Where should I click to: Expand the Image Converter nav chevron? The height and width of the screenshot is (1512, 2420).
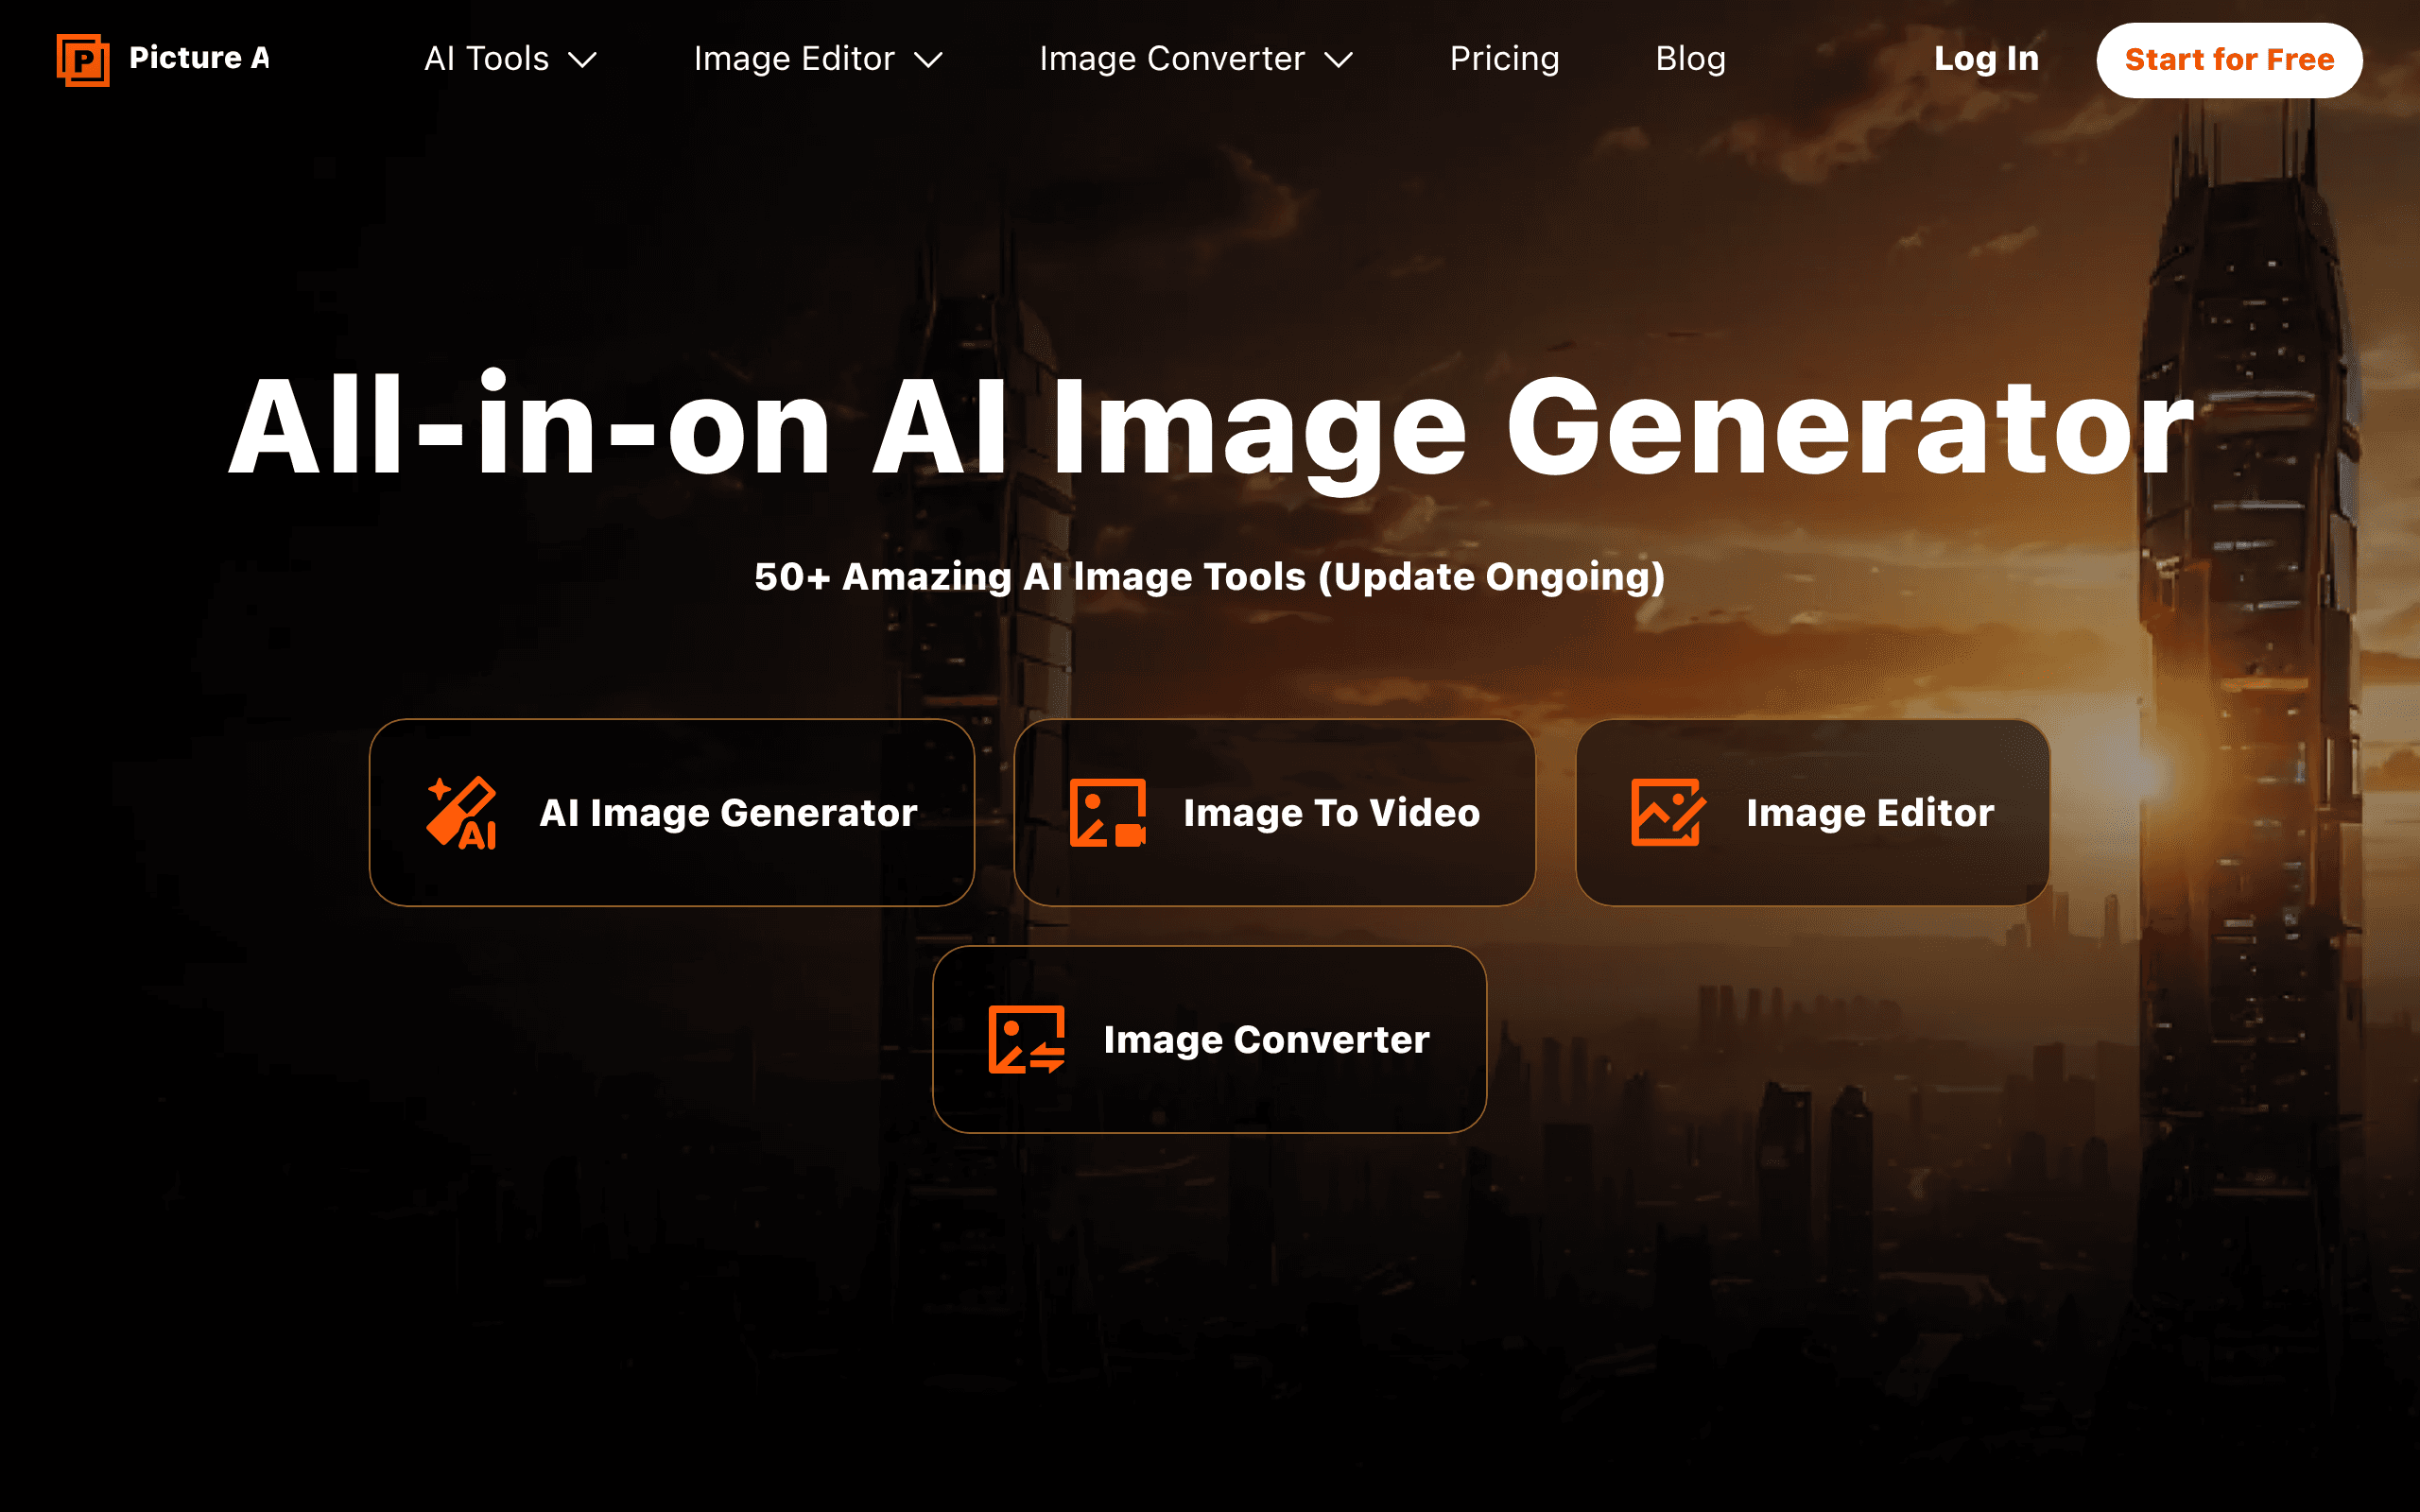pos(1338,60)
